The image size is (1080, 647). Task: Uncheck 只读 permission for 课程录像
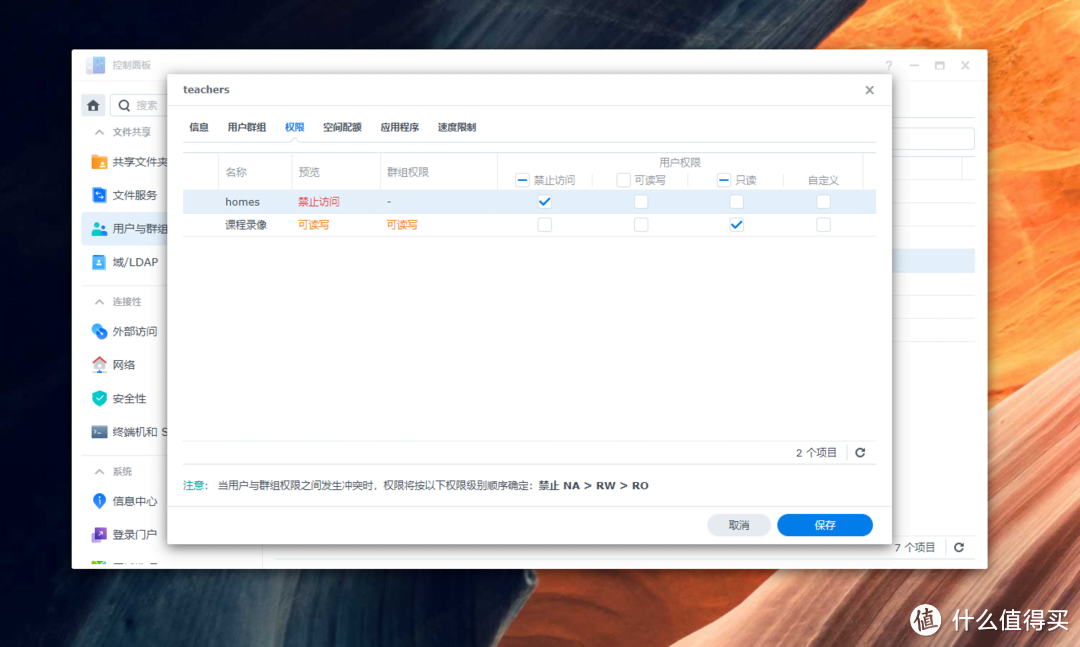point(736,224)
